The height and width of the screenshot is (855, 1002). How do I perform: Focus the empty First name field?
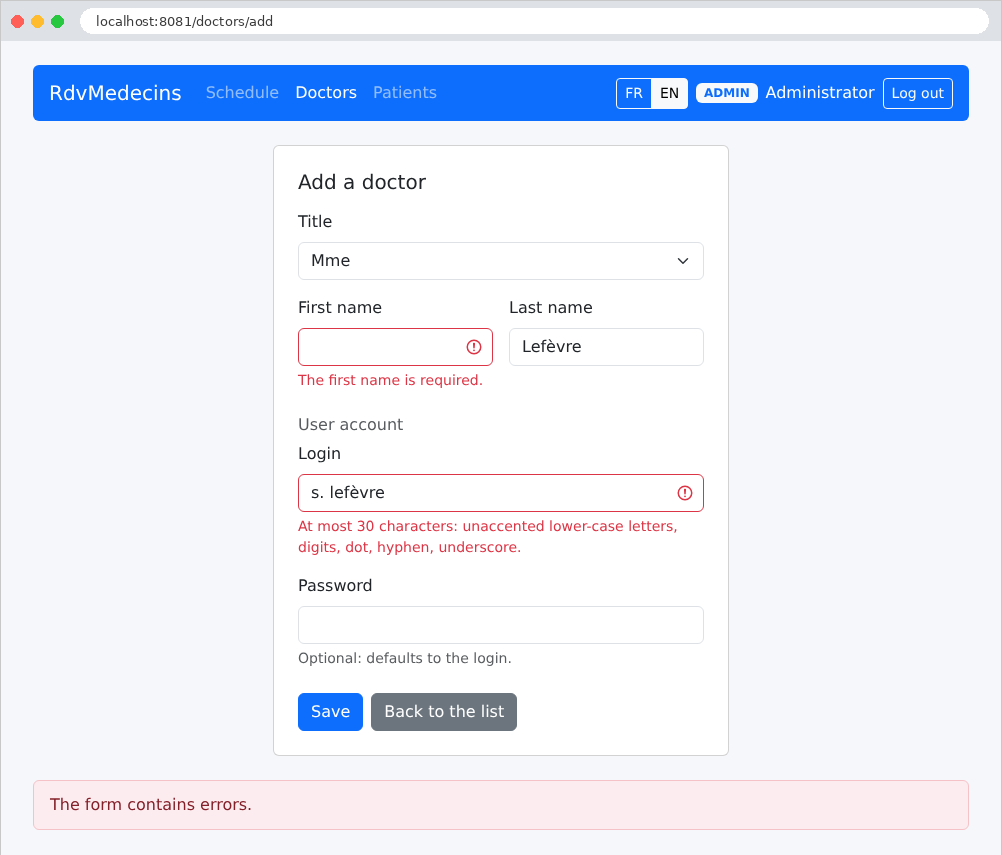(395, 347)
